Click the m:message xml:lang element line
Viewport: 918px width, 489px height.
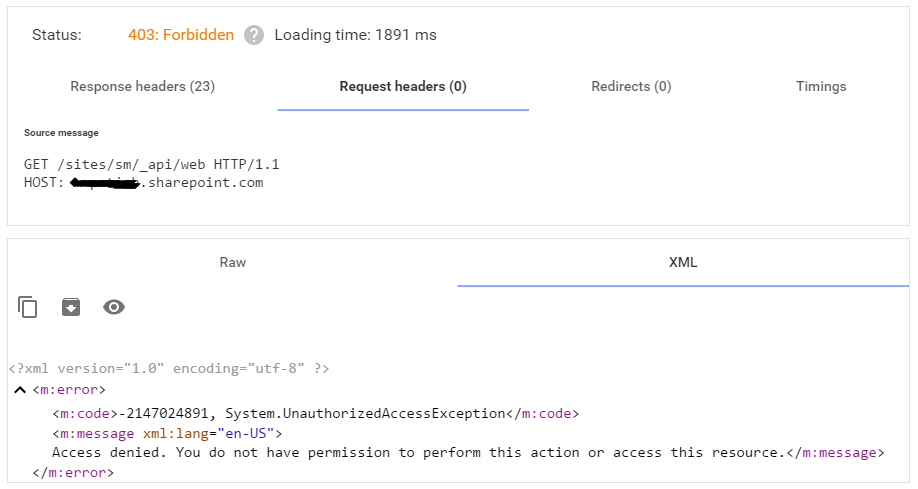pyautogui.click(x=167, y=433)
